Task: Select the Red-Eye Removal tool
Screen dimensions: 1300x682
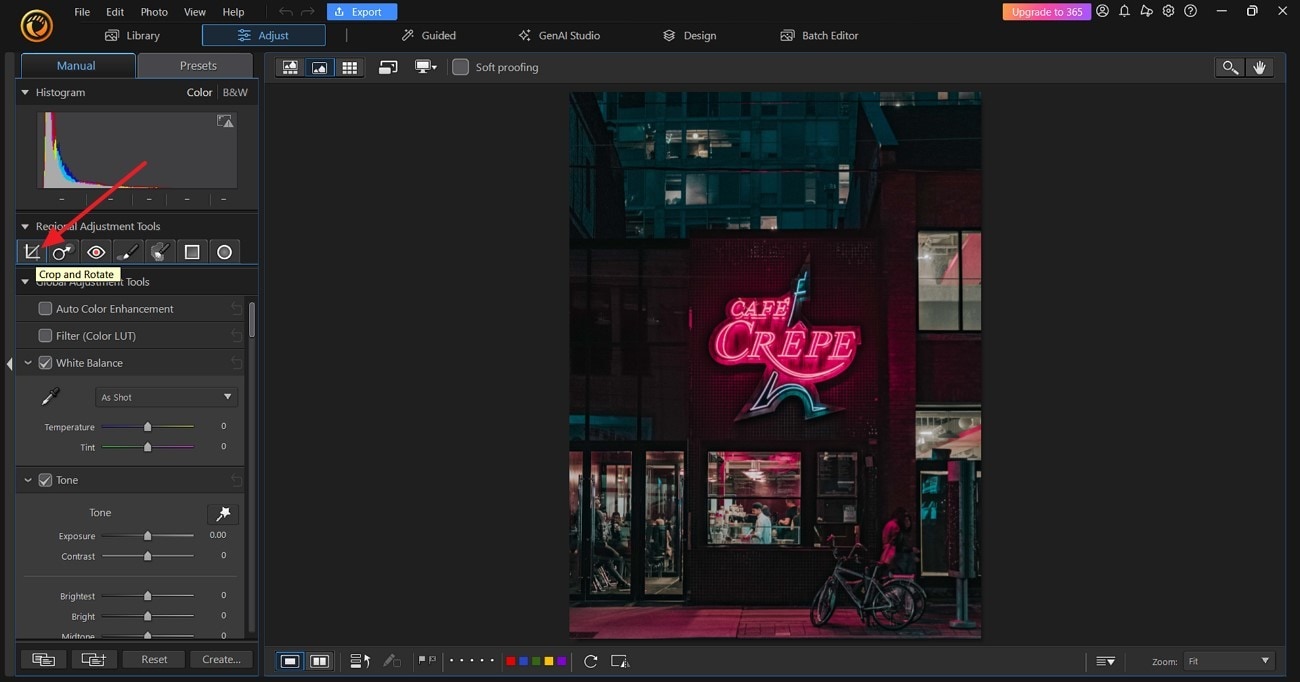Action: pos(96,252)
